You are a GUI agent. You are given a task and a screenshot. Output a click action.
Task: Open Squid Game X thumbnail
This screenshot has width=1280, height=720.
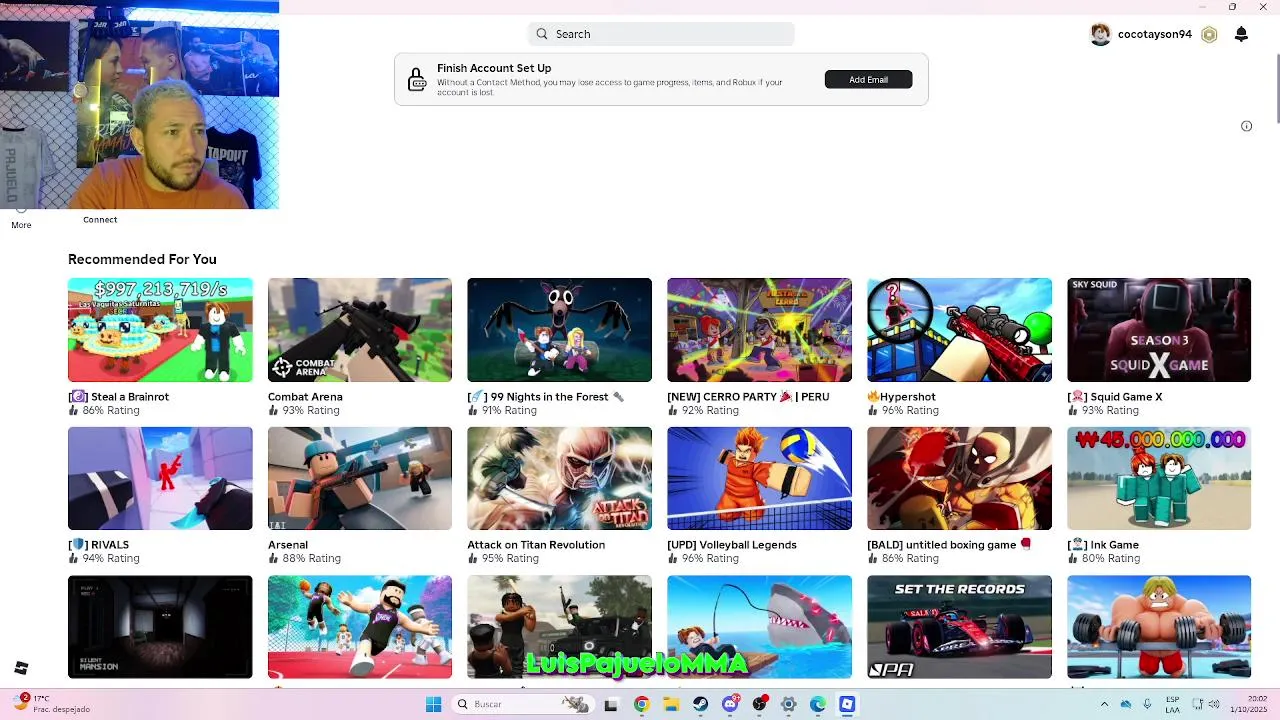coord(1159,330)
